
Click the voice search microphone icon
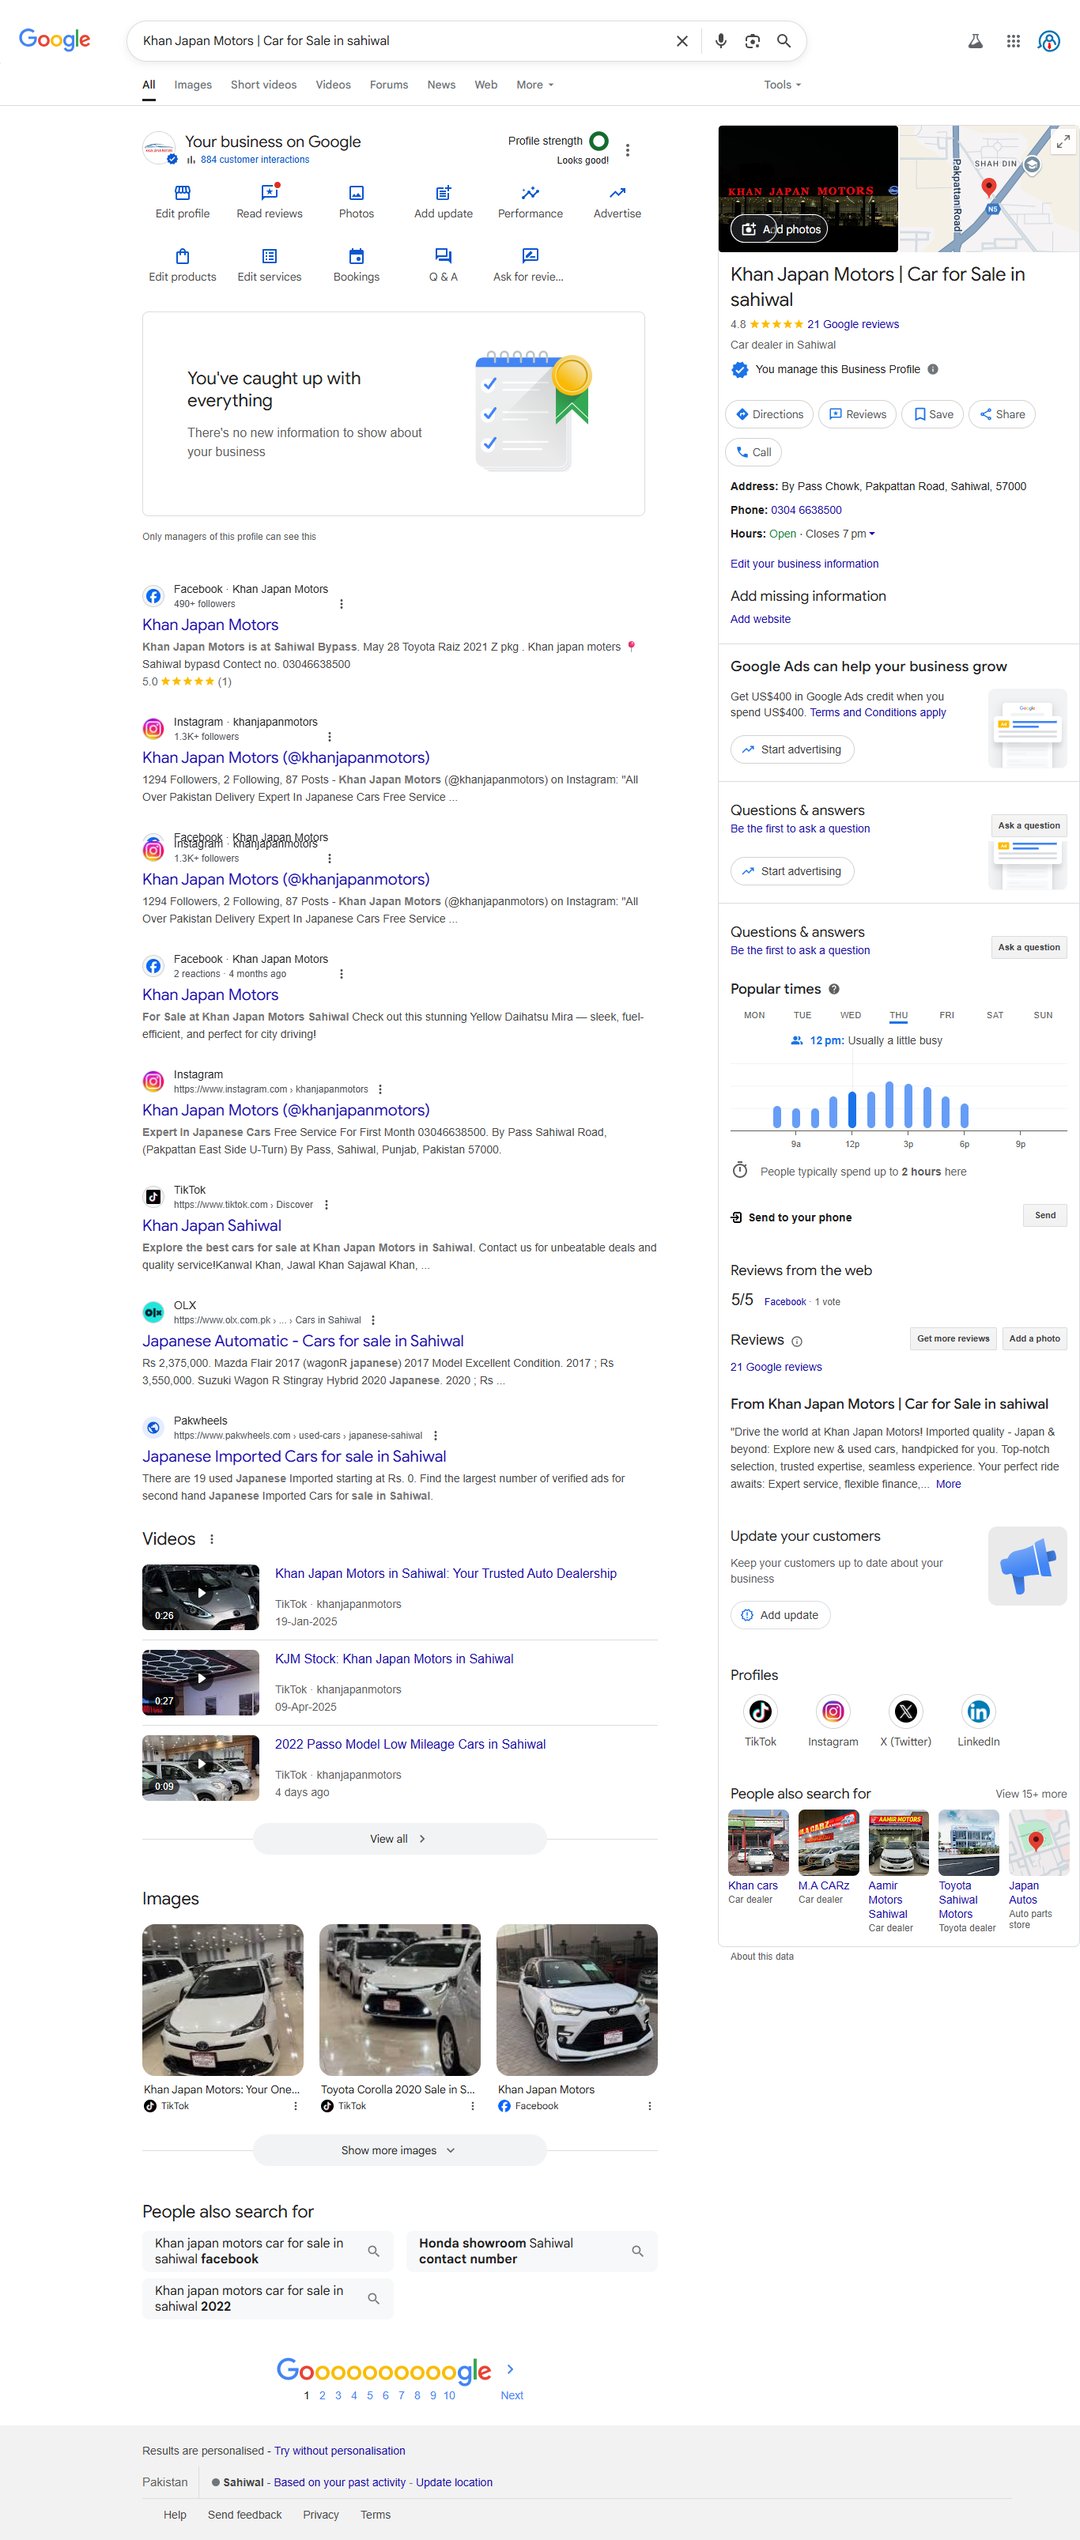click(720, 41)
